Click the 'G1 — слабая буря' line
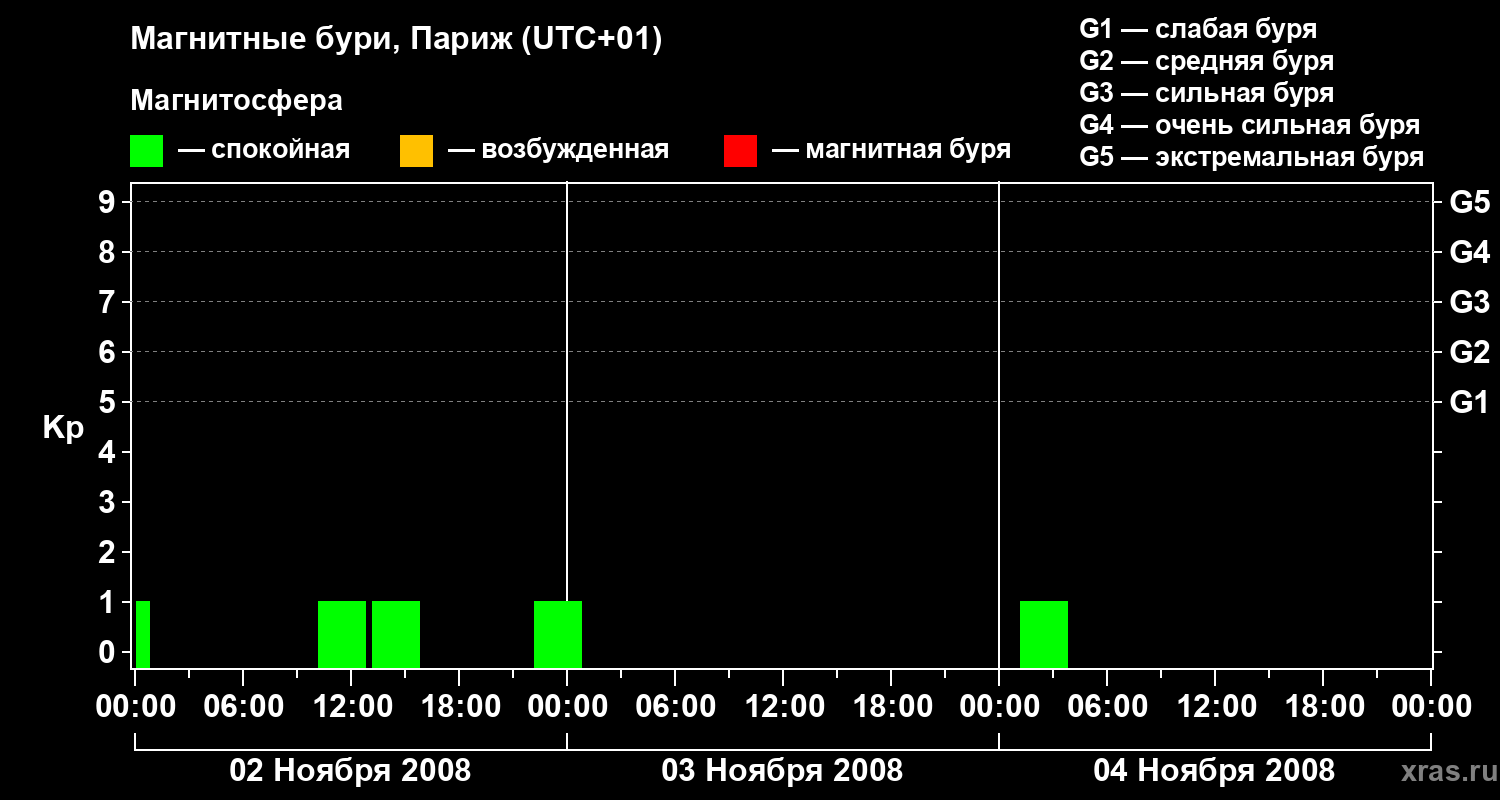Viewport: 1500px width, 800px height. [x=1198, y=29]
